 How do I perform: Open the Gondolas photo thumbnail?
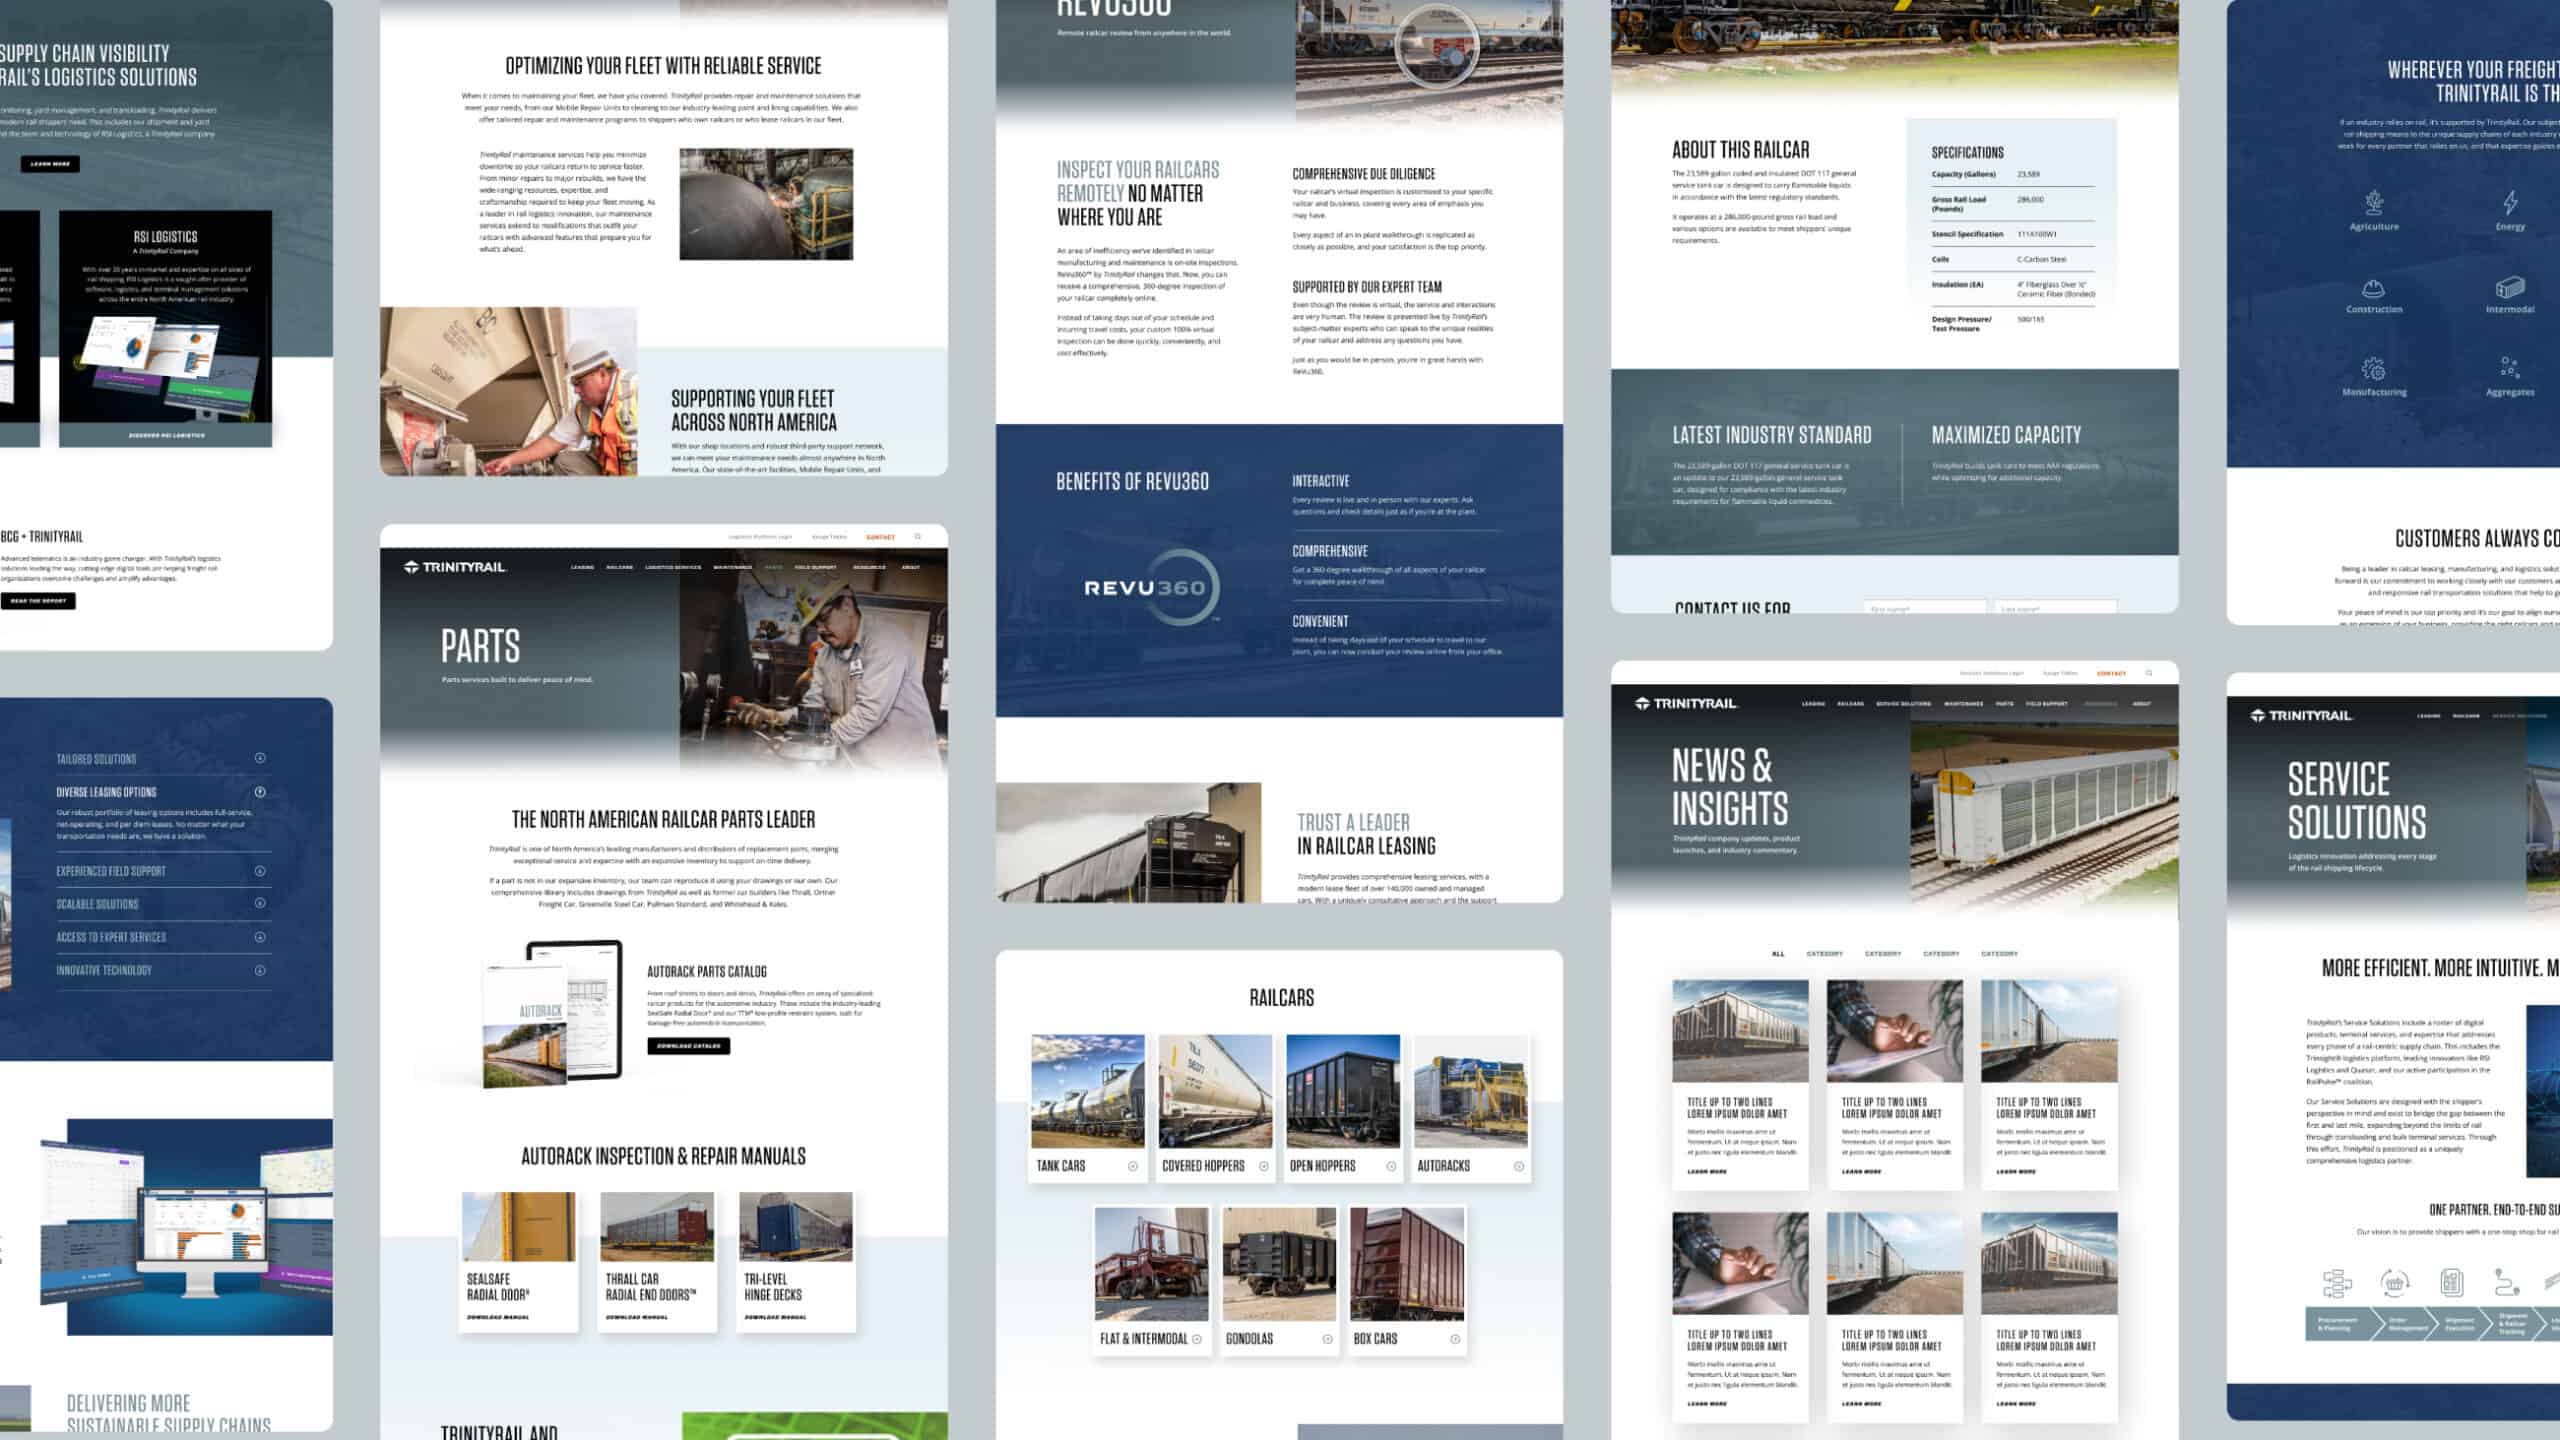point(1279,1264)
